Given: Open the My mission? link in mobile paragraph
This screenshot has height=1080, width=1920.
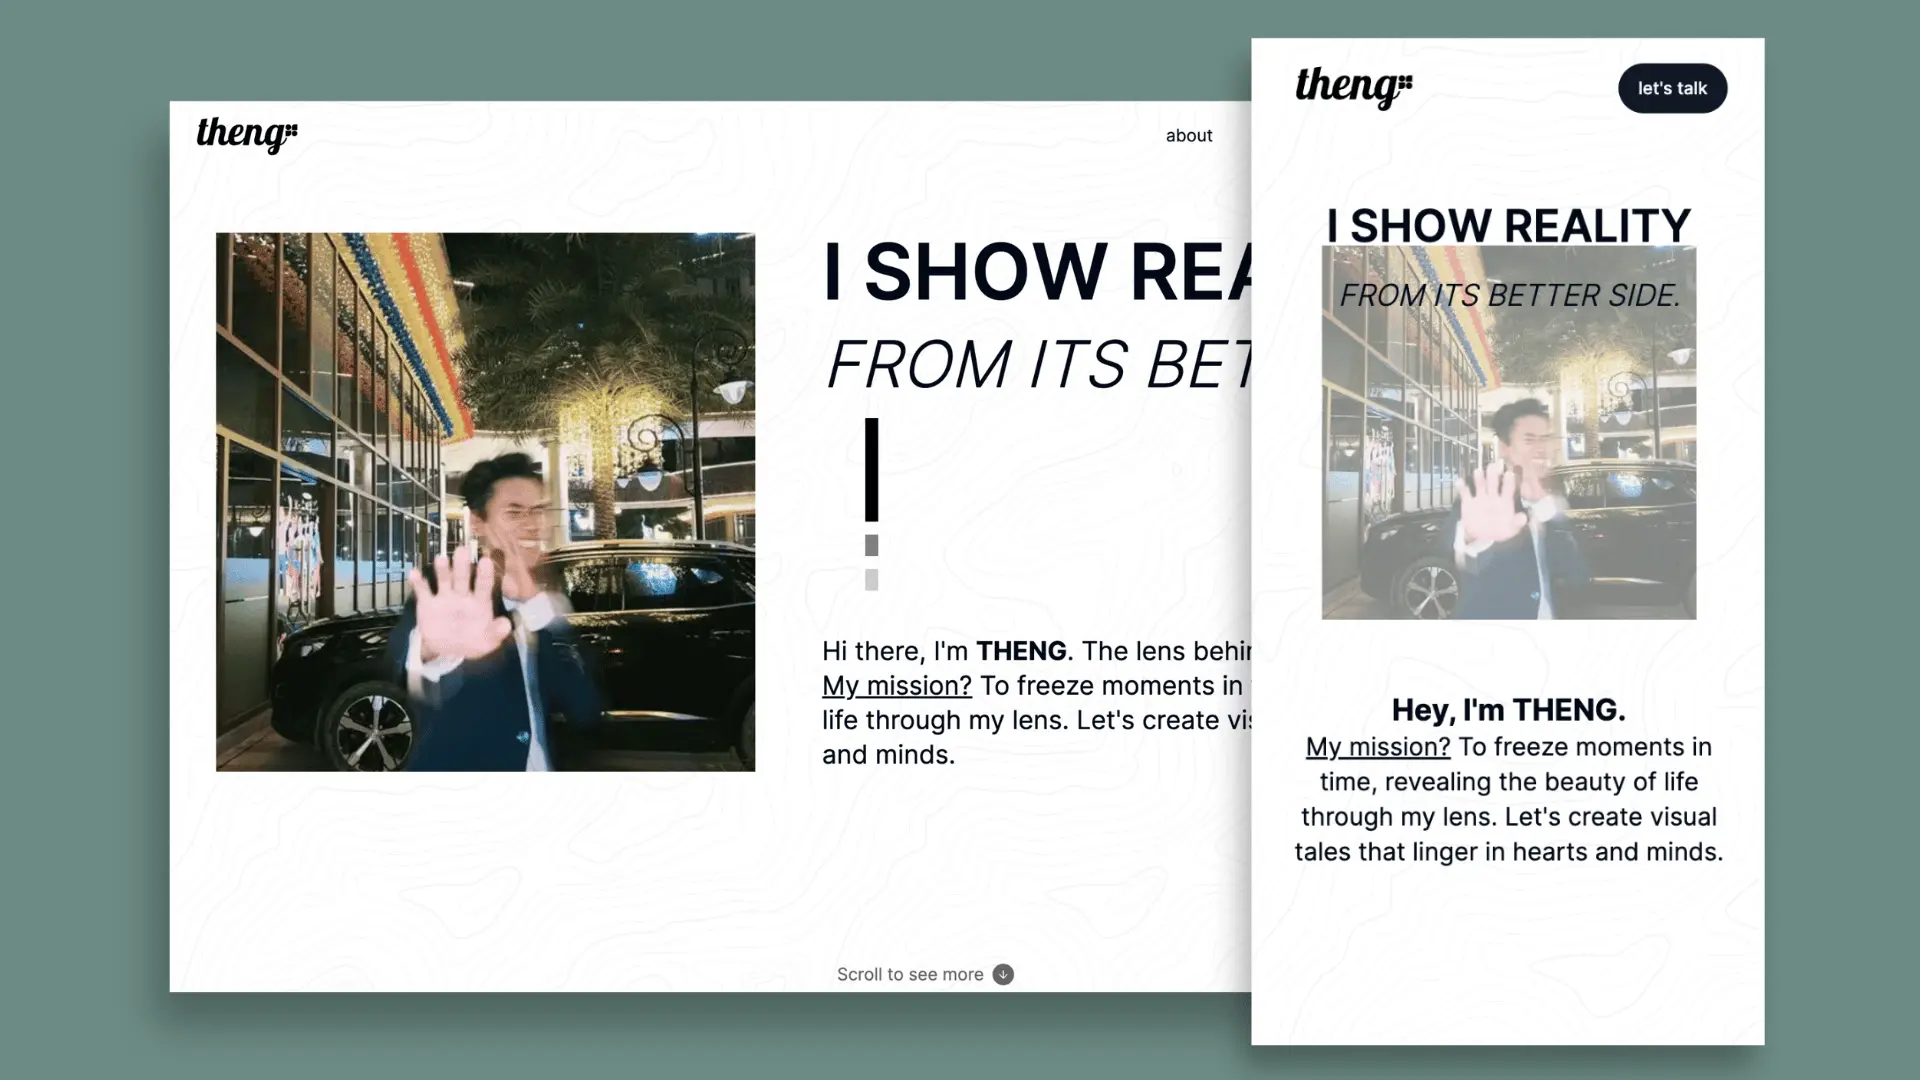Looking at the screenshot, I should [1377, 746].
